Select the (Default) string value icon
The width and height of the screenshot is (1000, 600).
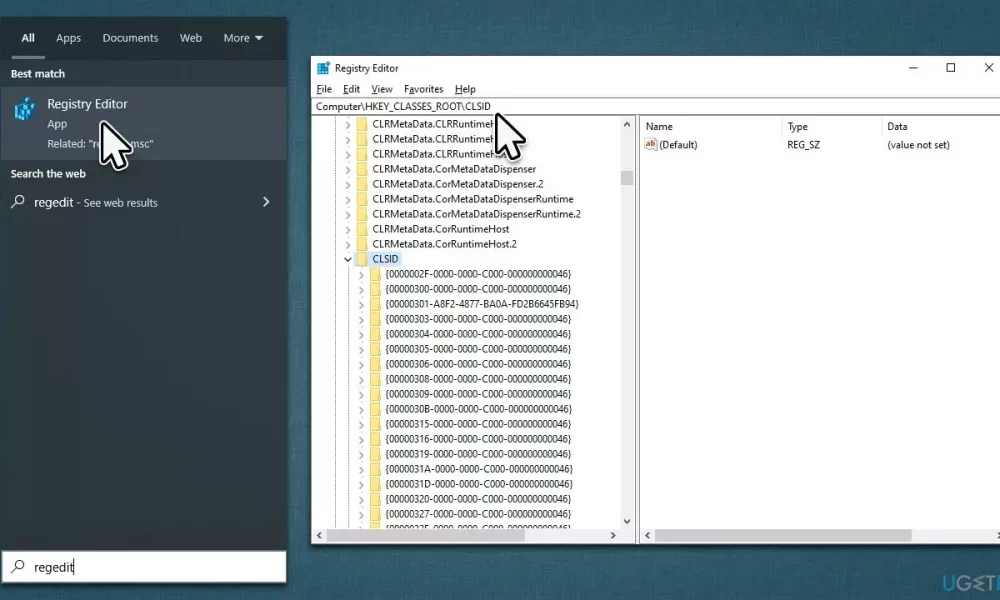pyautogui.click(x=651, y=144)
